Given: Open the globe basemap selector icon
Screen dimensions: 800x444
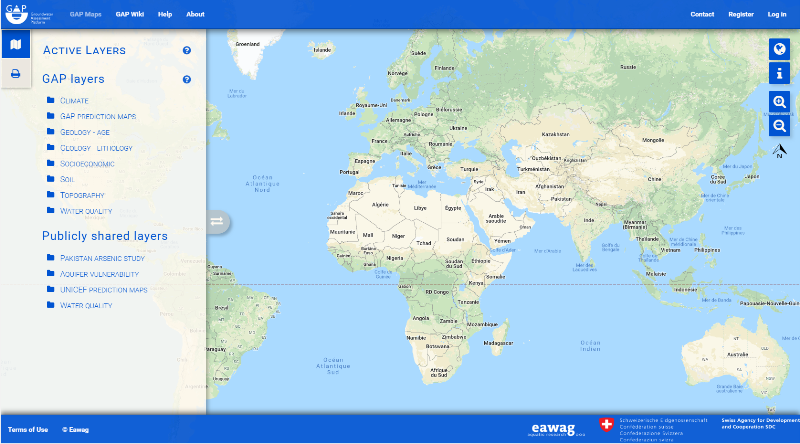Looking at the screenshot, I should coord(779,49).
